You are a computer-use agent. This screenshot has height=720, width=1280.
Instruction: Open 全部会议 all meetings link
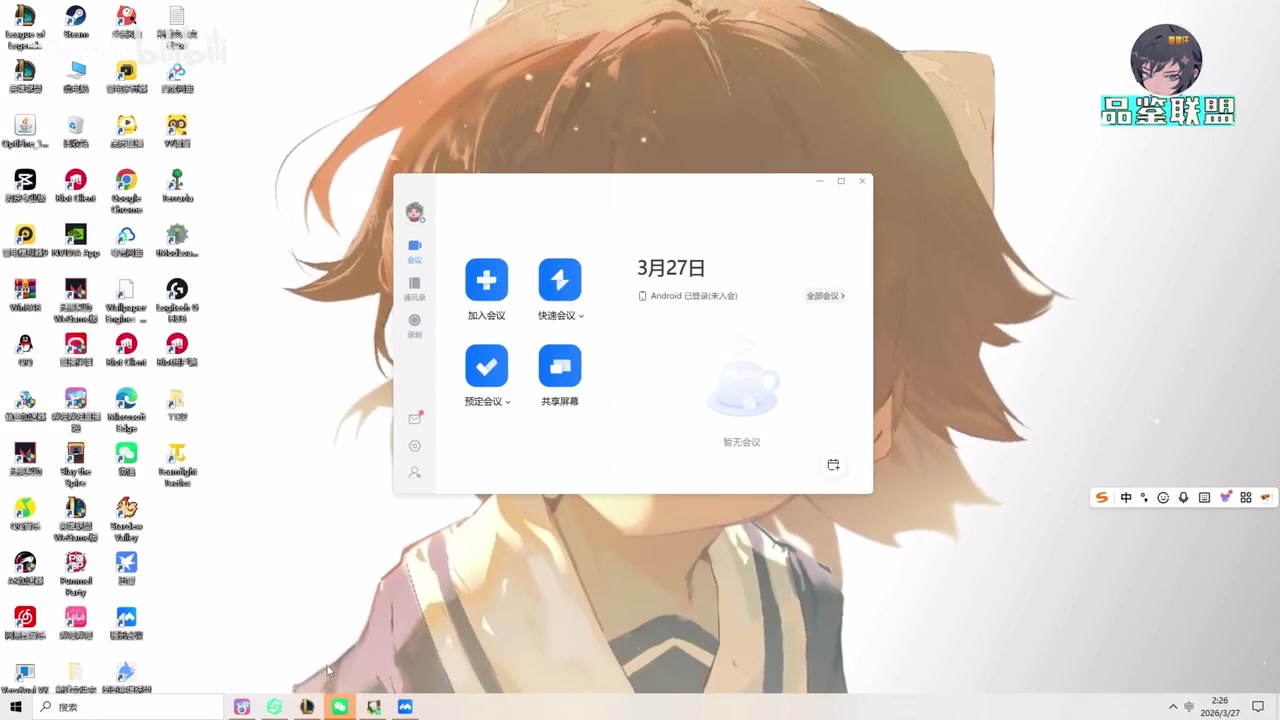[825, 296]
